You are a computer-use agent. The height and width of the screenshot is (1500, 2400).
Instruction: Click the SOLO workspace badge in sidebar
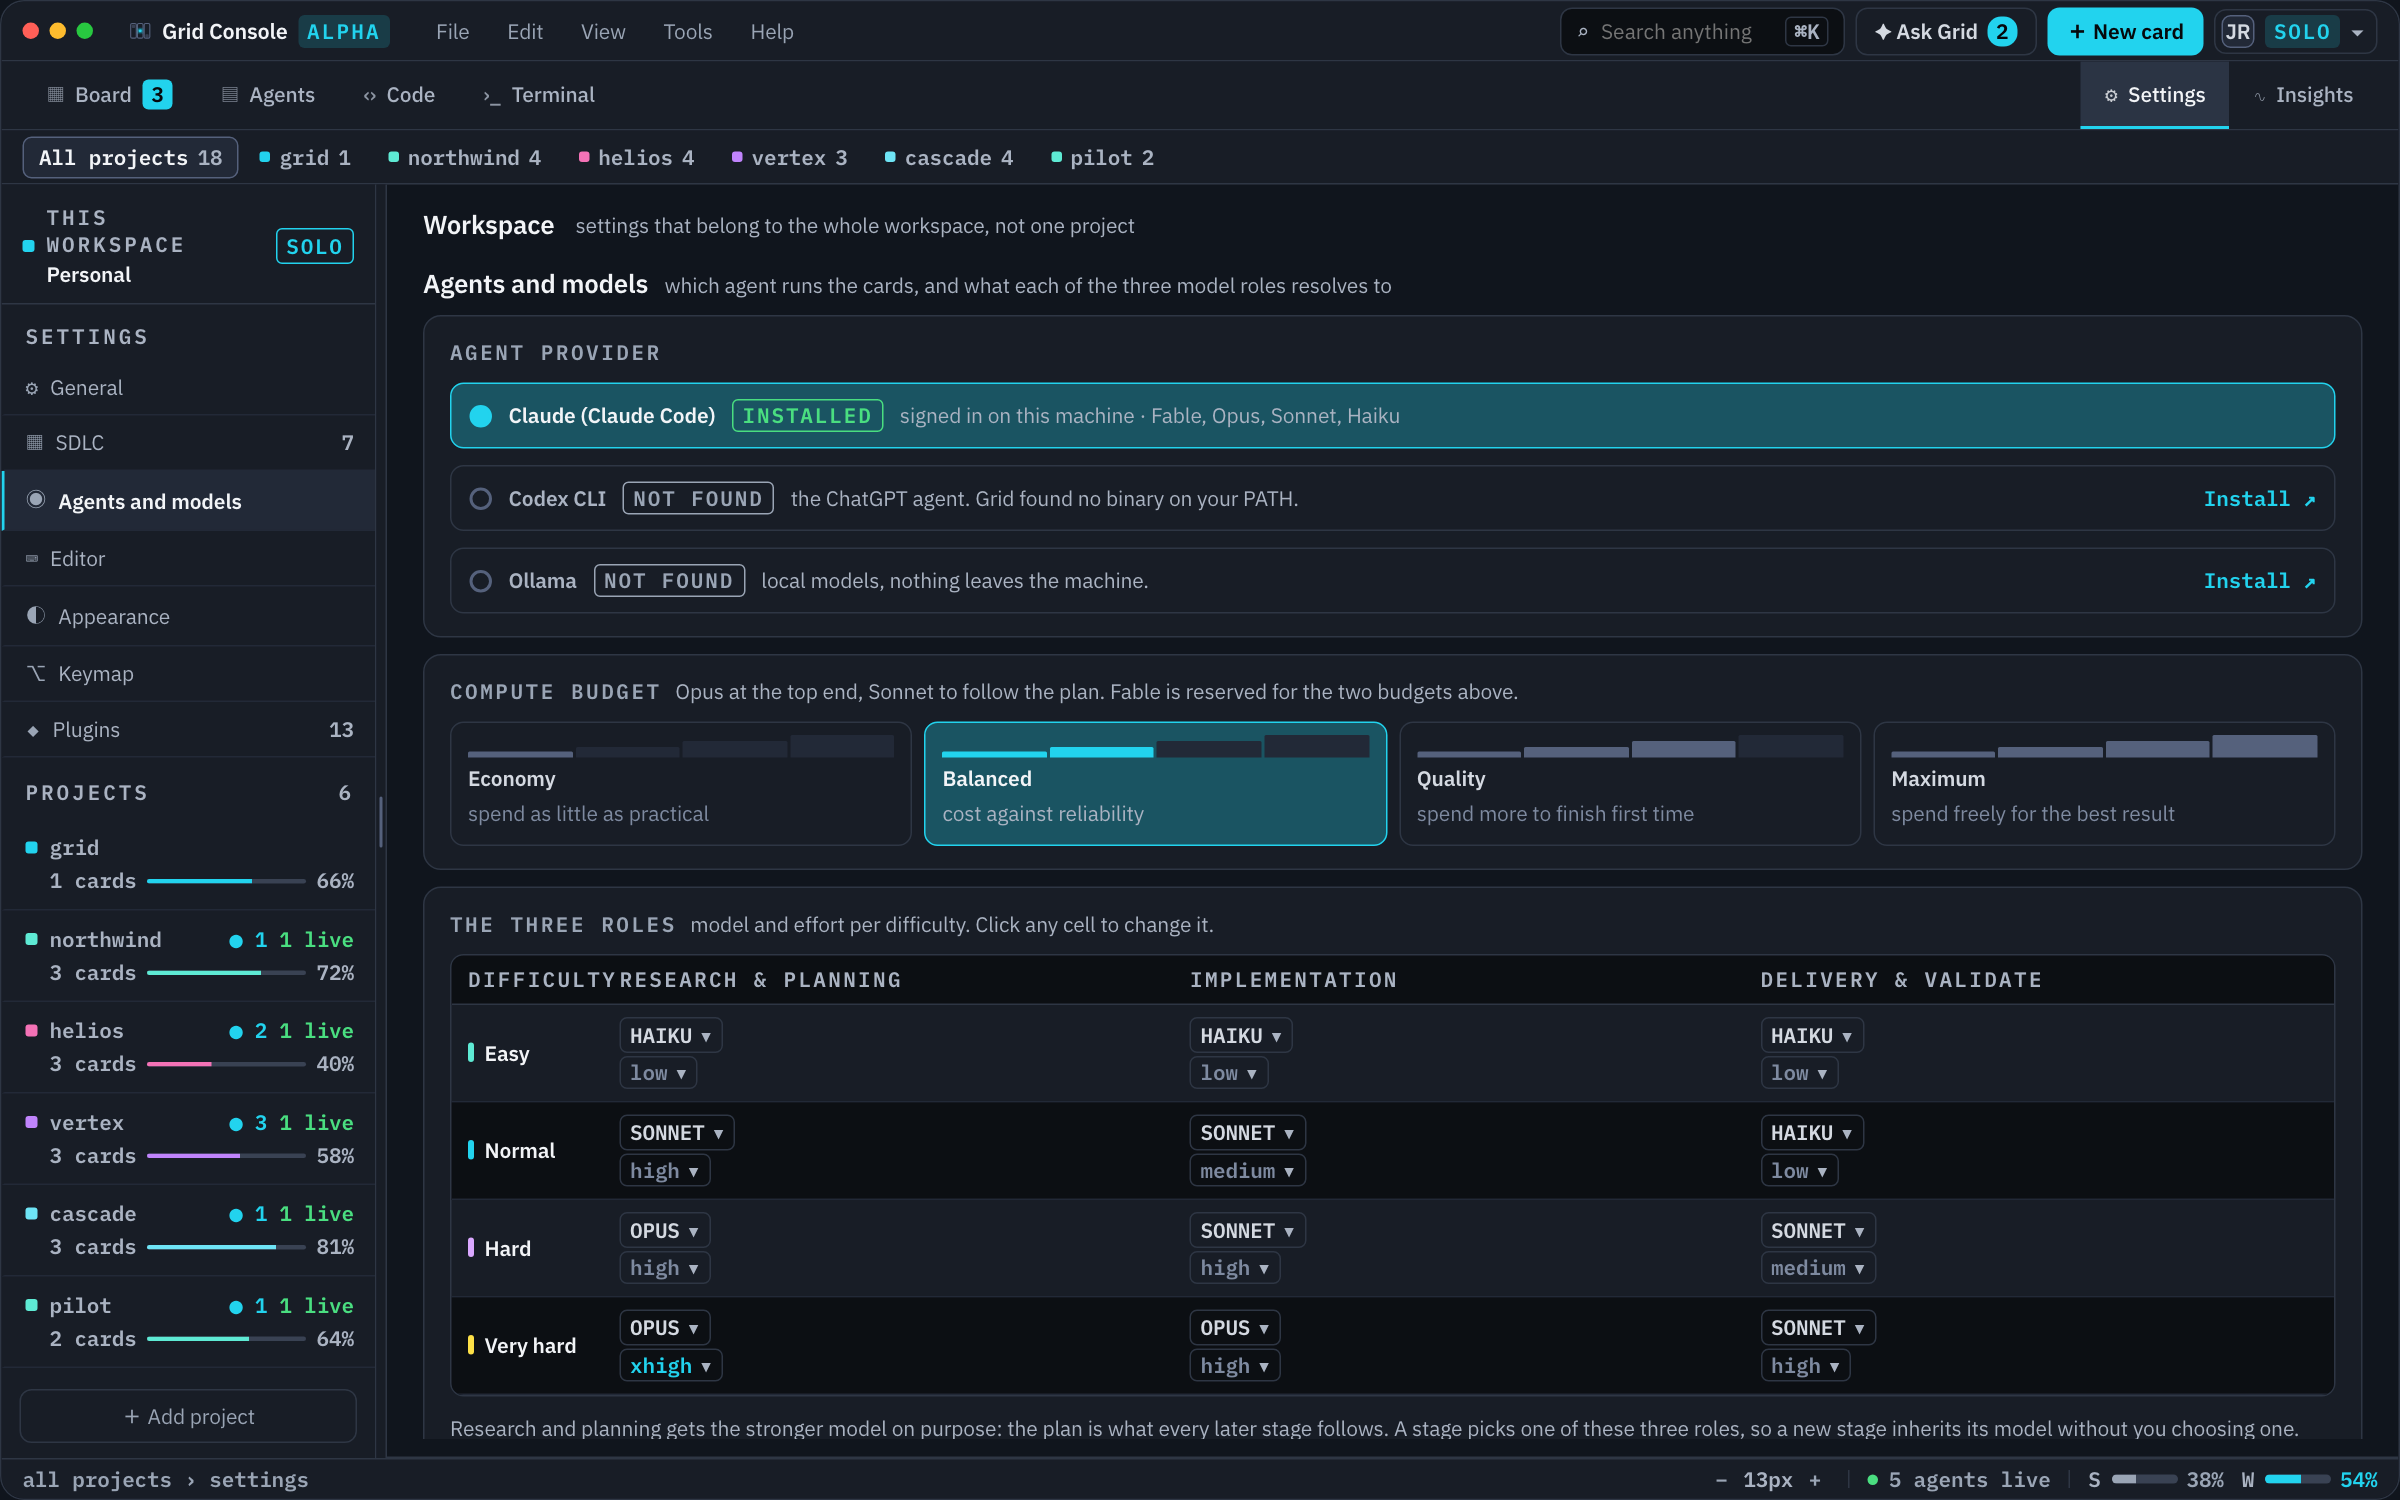[x=314, y=246]
